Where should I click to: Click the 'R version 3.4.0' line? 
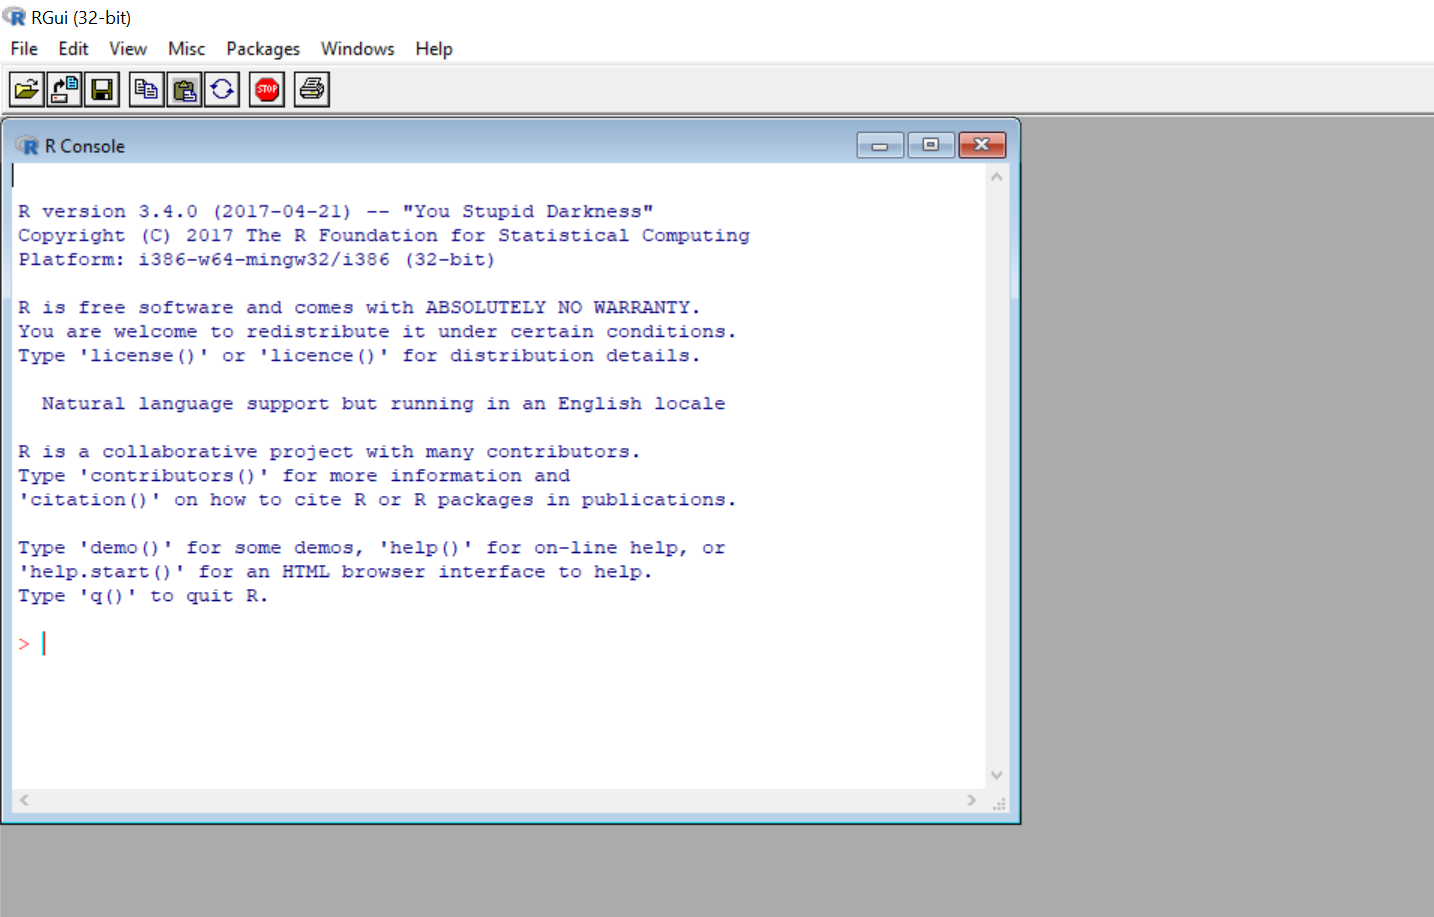(x=336, y=212)
